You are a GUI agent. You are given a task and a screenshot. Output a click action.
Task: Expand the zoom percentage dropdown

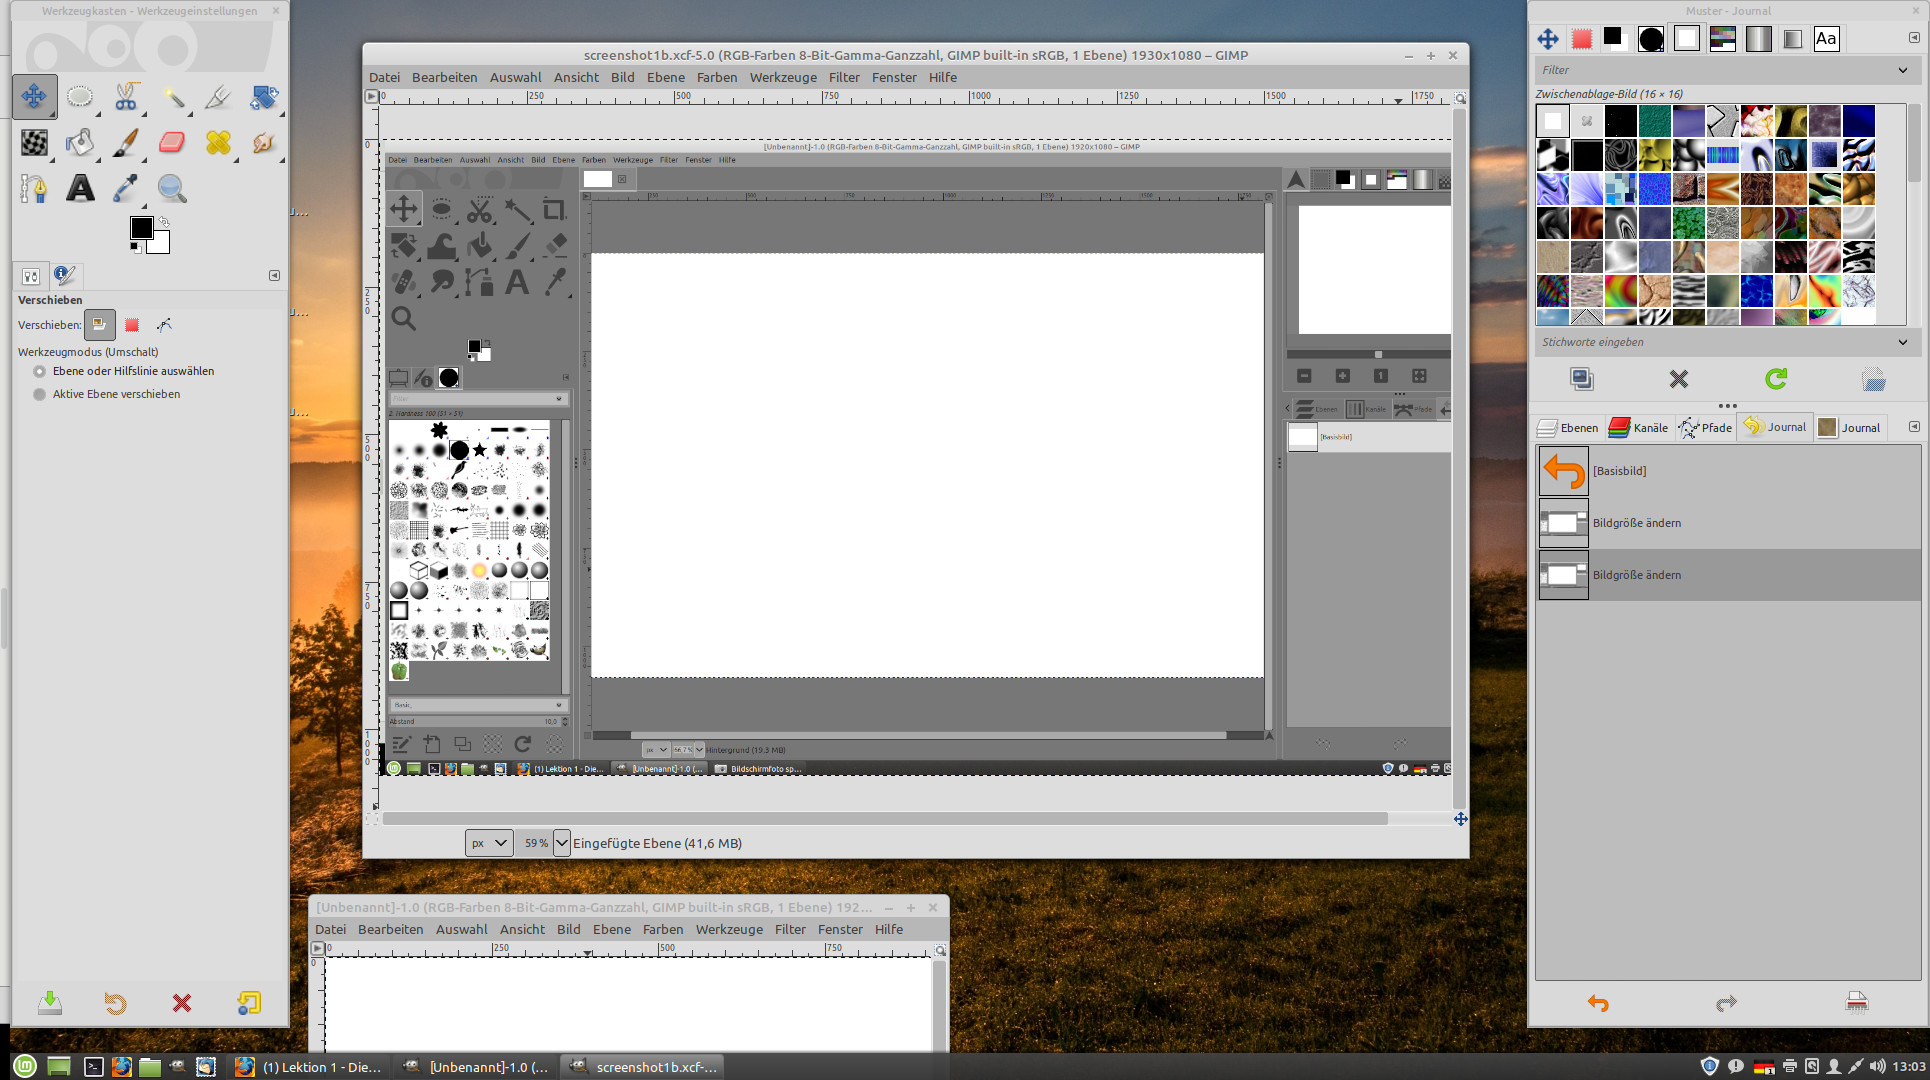(x=561, y=843)
